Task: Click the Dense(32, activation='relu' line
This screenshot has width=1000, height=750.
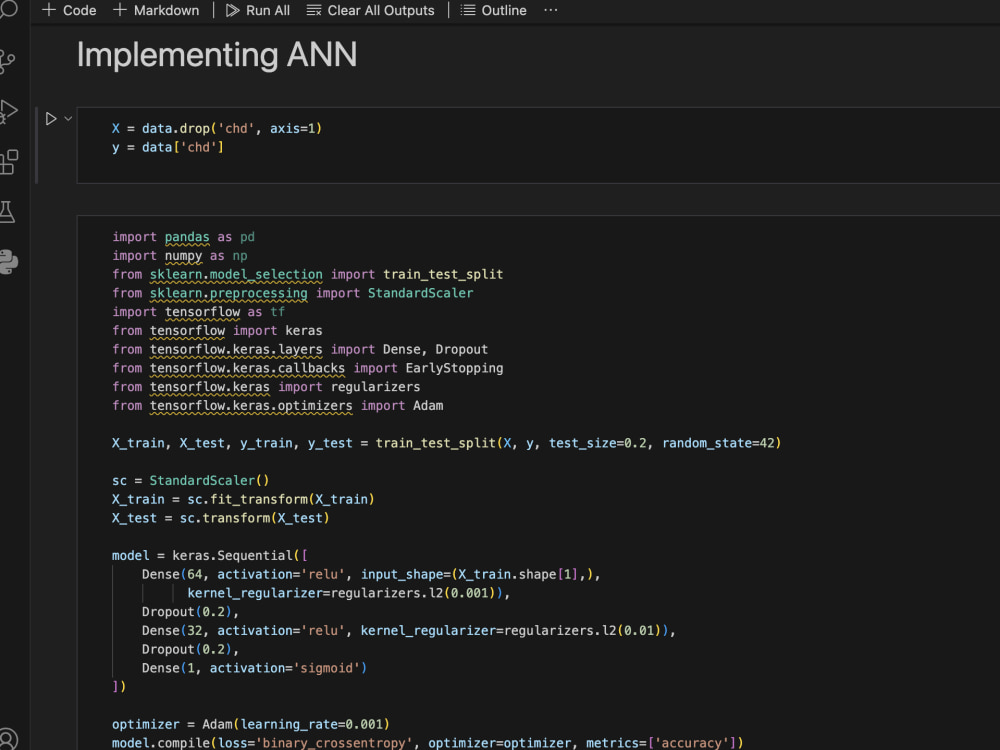Action: pyautogui.click(x=409, y=631)
